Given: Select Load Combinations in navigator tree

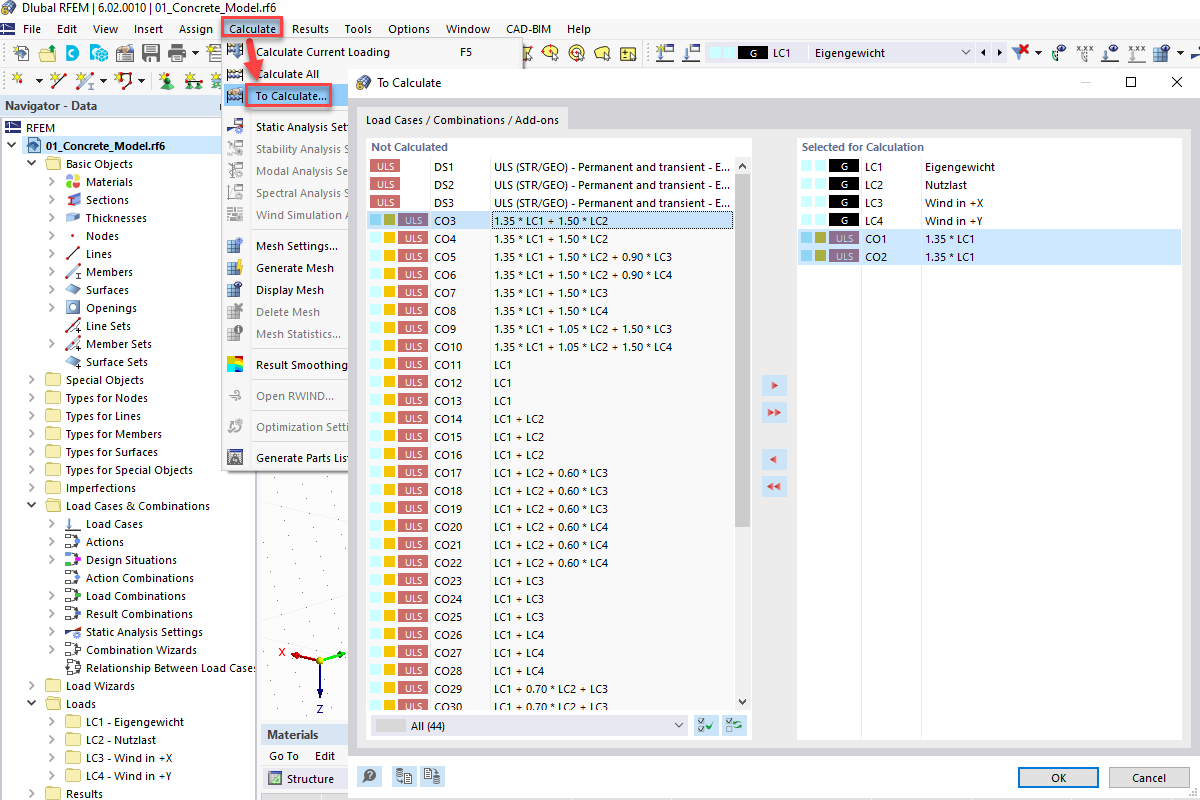Looking at the screenshot, I should point(136,596).
